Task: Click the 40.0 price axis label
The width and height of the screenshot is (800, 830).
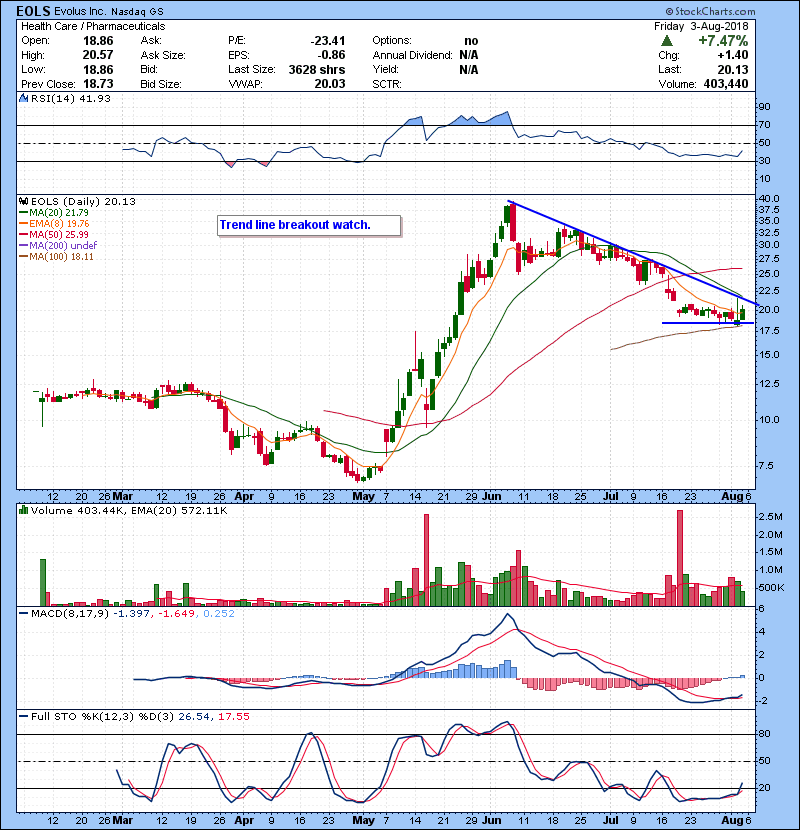Action: point(769,199)
